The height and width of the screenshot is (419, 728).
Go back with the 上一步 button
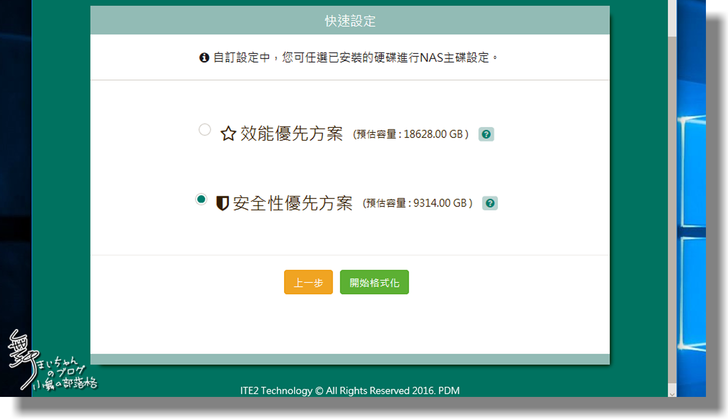(x=308, y=283)
